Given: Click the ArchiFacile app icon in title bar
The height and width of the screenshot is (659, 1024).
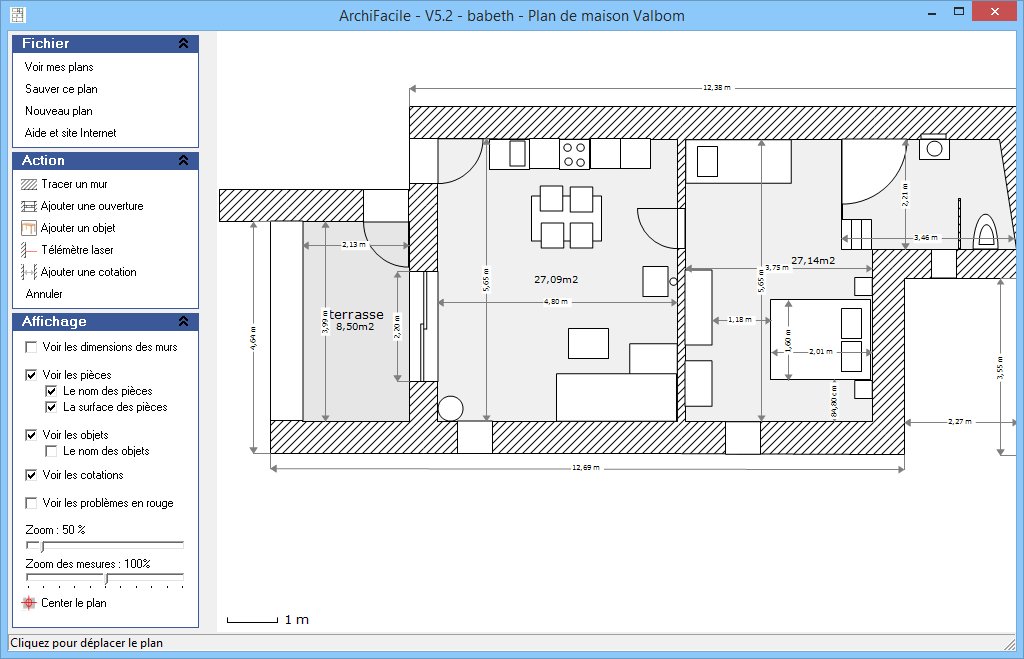Looking at the screenshot, I should 18,14.
